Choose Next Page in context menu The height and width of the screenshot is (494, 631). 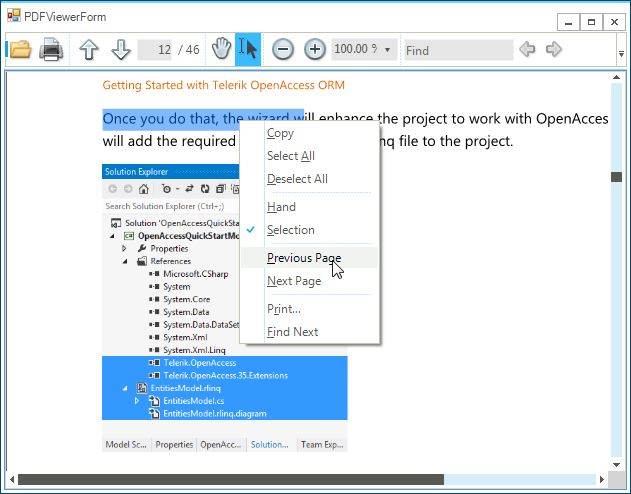pos(310,281)
